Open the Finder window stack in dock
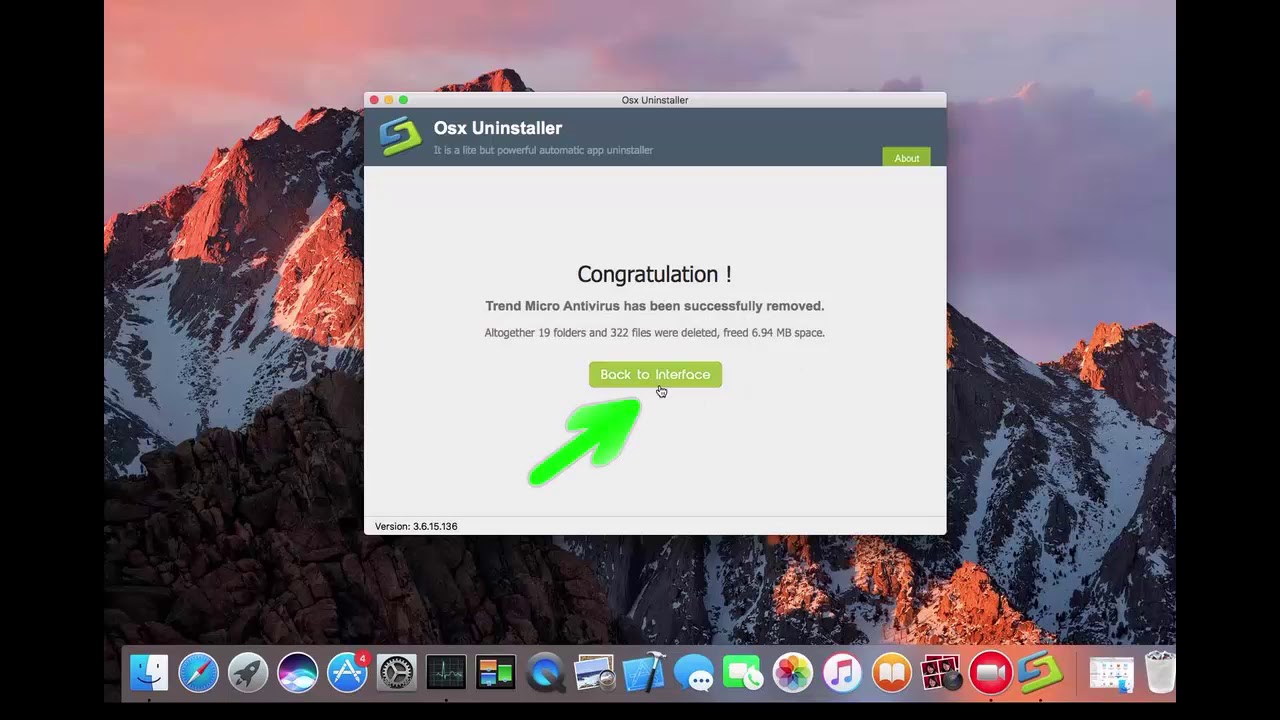 point(1111,673)
